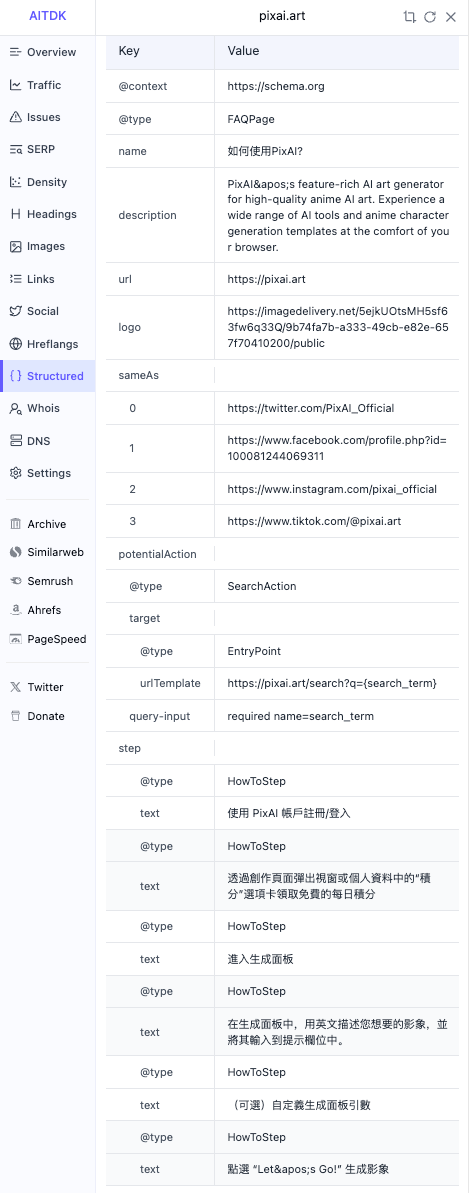Click the crop screenshot icon in header
This screenshot has width=469, height=1193.
pyautogui.click(x=410, y=17)
